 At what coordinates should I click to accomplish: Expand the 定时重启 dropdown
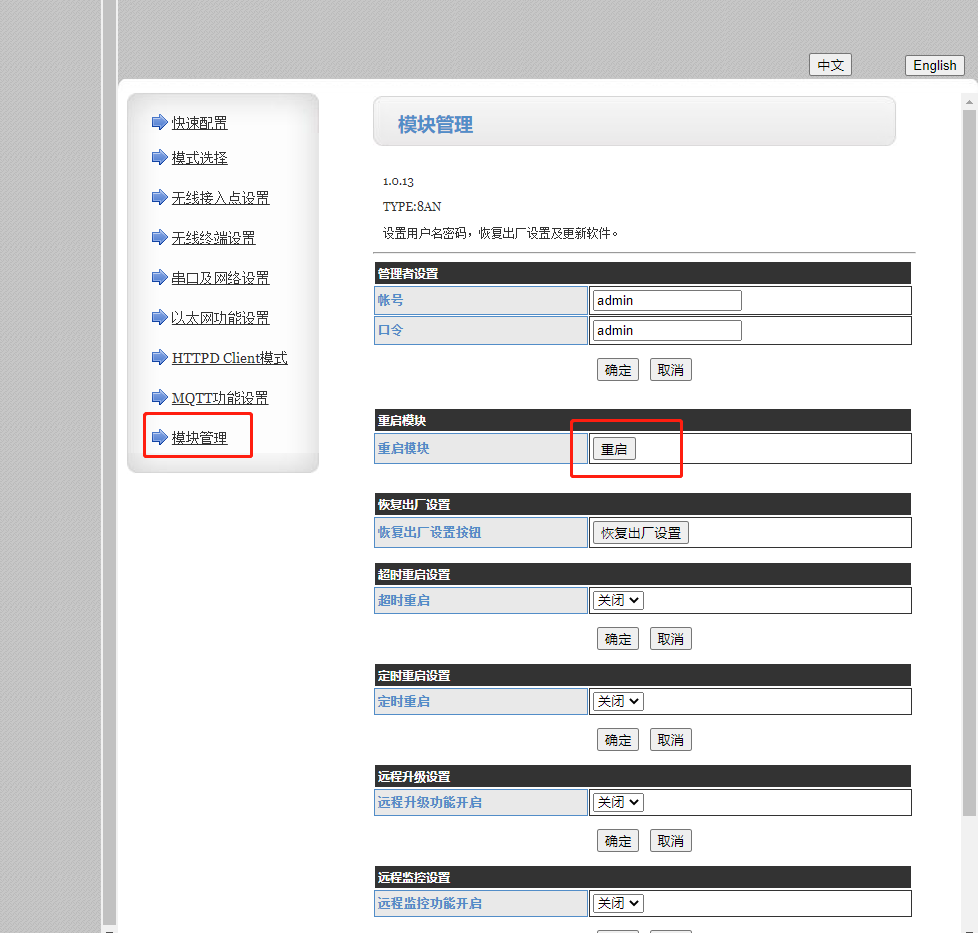pyautogui.click(x=618, y=702)
